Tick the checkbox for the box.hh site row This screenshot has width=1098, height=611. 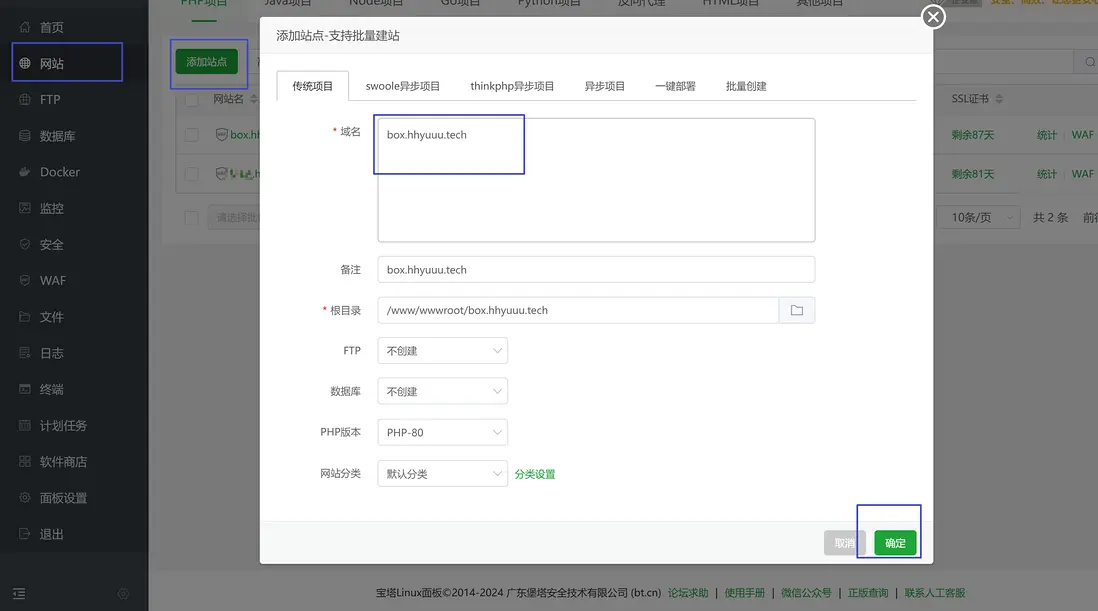(192, 134)
